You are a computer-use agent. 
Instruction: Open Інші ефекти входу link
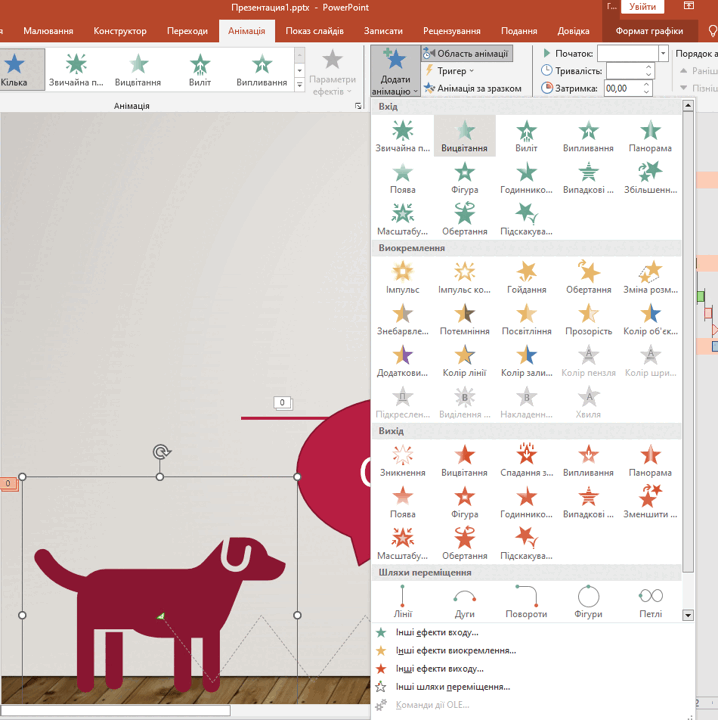coord(437,633)
